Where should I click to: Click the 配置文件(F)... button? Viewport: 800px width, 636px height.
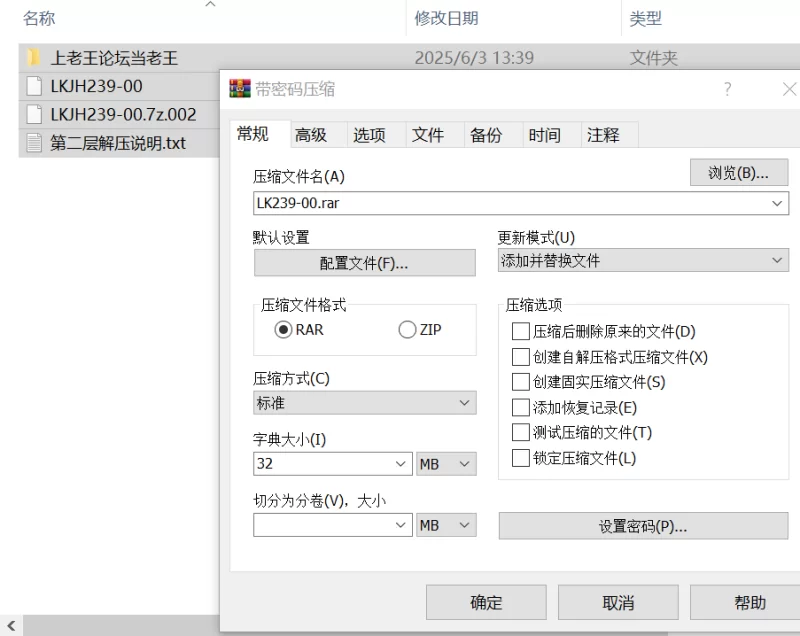(x=365, y=263)
